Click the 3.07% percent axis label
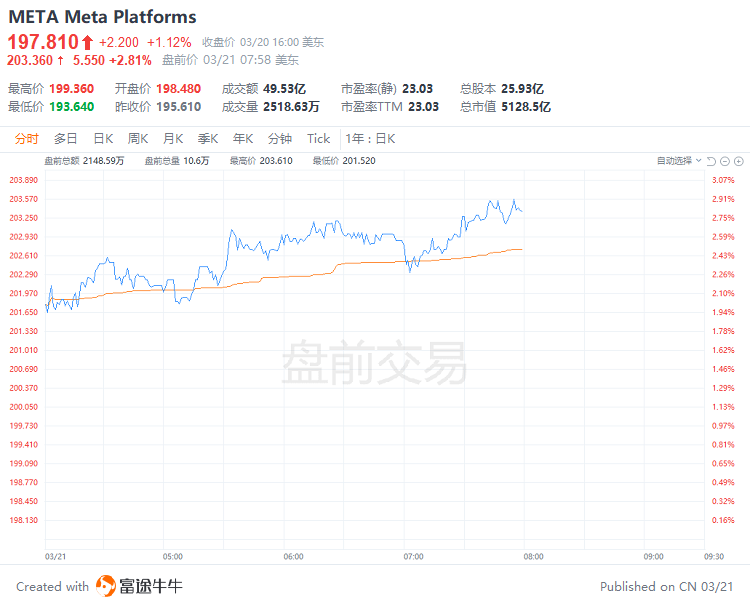The height and width of the screenshot is (607, 750). [x=723, y=180]
